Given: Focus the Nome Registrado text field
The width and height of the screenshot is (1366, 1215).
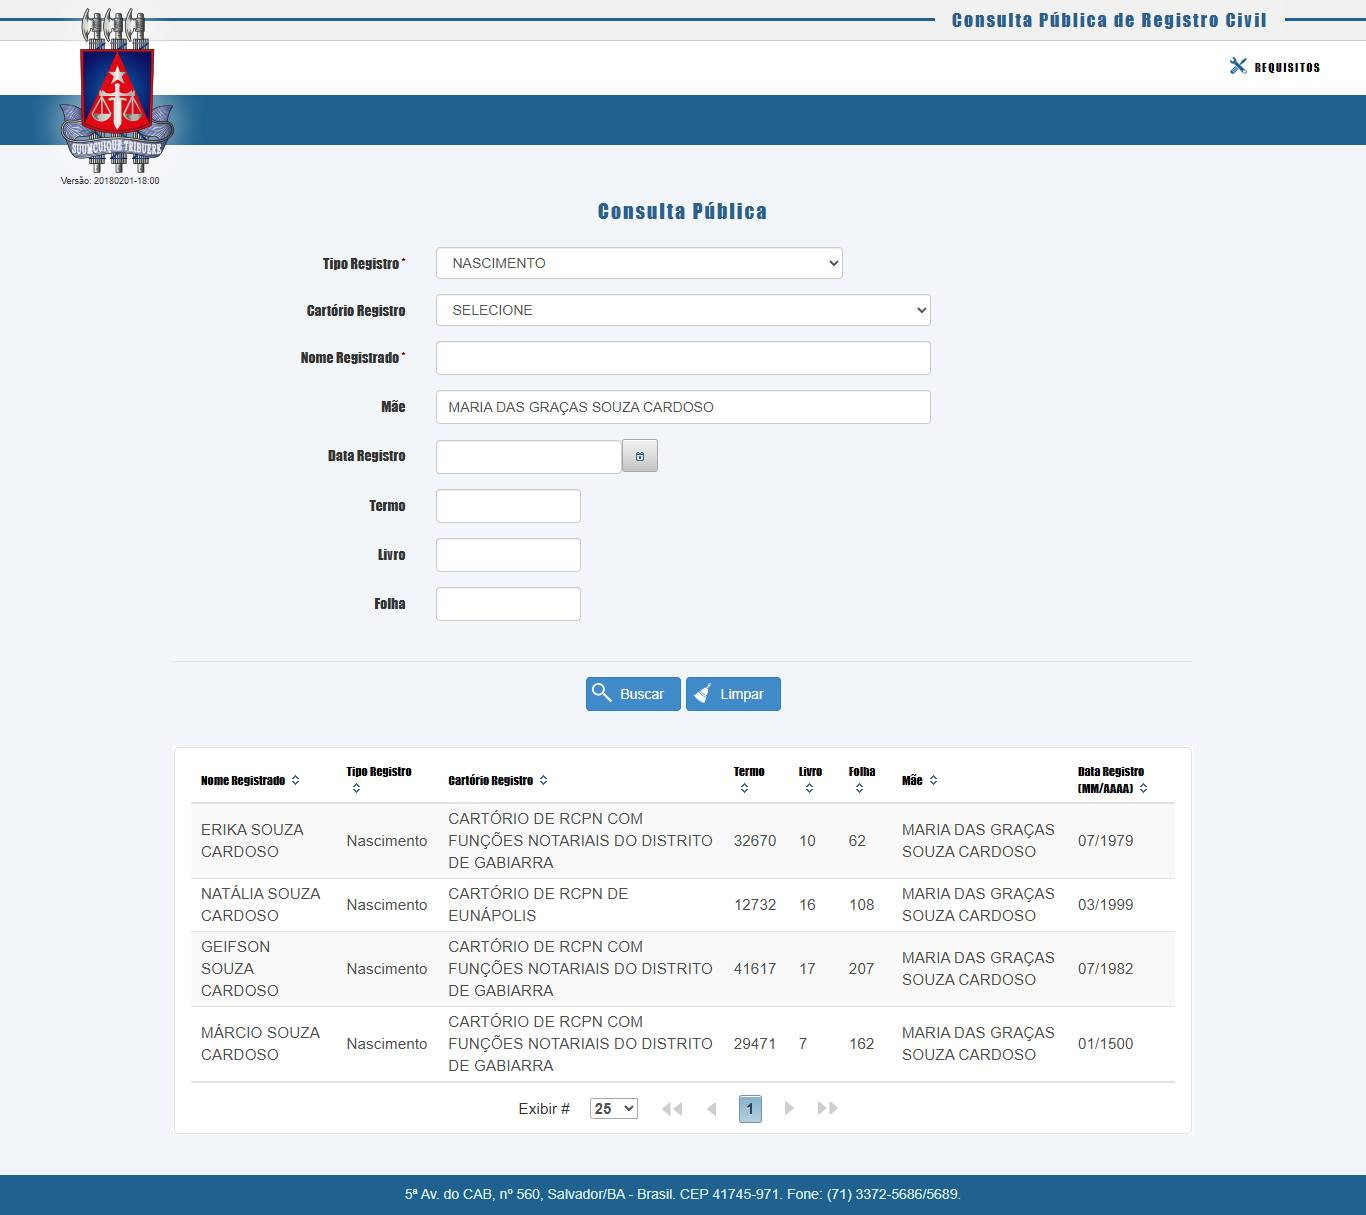Looking at the screenshot, I should [683, 358].
